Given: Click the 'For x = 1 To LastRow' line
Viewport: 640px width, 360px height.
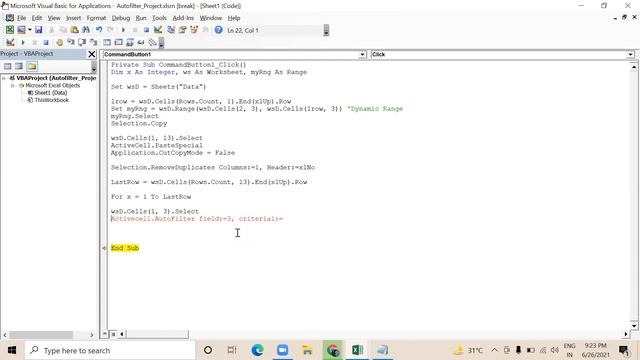Looking at the screenshot, I should (x=151, y=197).
